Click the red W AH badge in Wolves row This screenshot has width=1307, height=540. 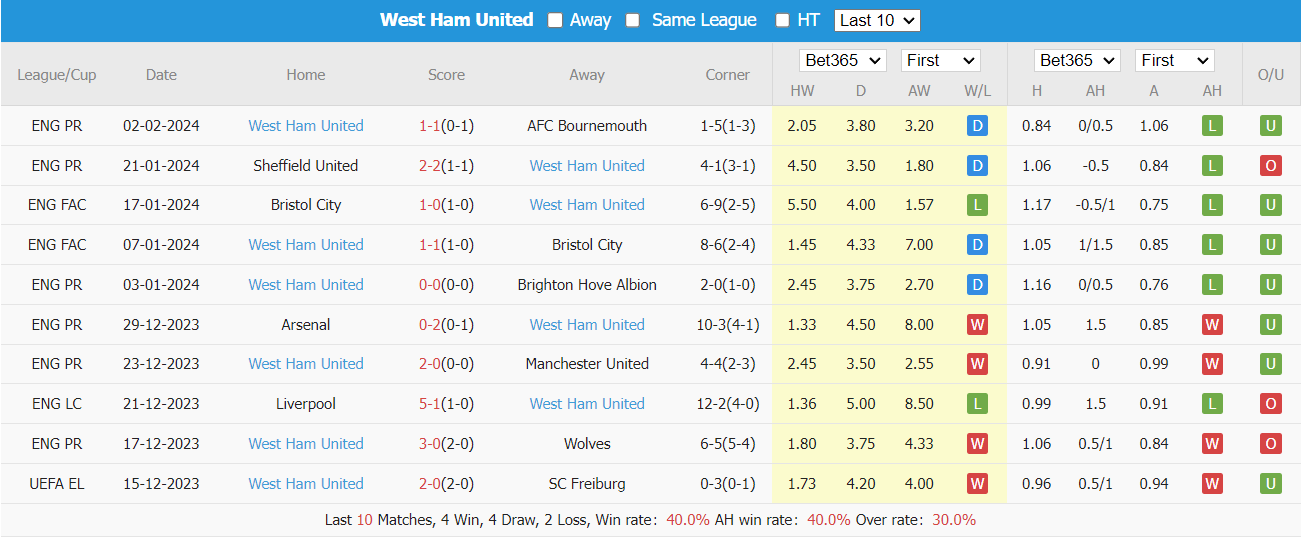[1212, 444]
